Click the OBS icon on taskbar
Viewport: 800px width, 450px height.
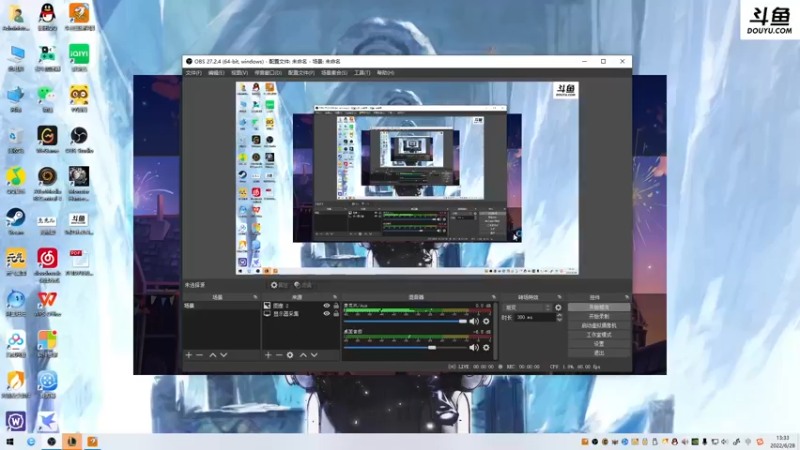[51, 442]
